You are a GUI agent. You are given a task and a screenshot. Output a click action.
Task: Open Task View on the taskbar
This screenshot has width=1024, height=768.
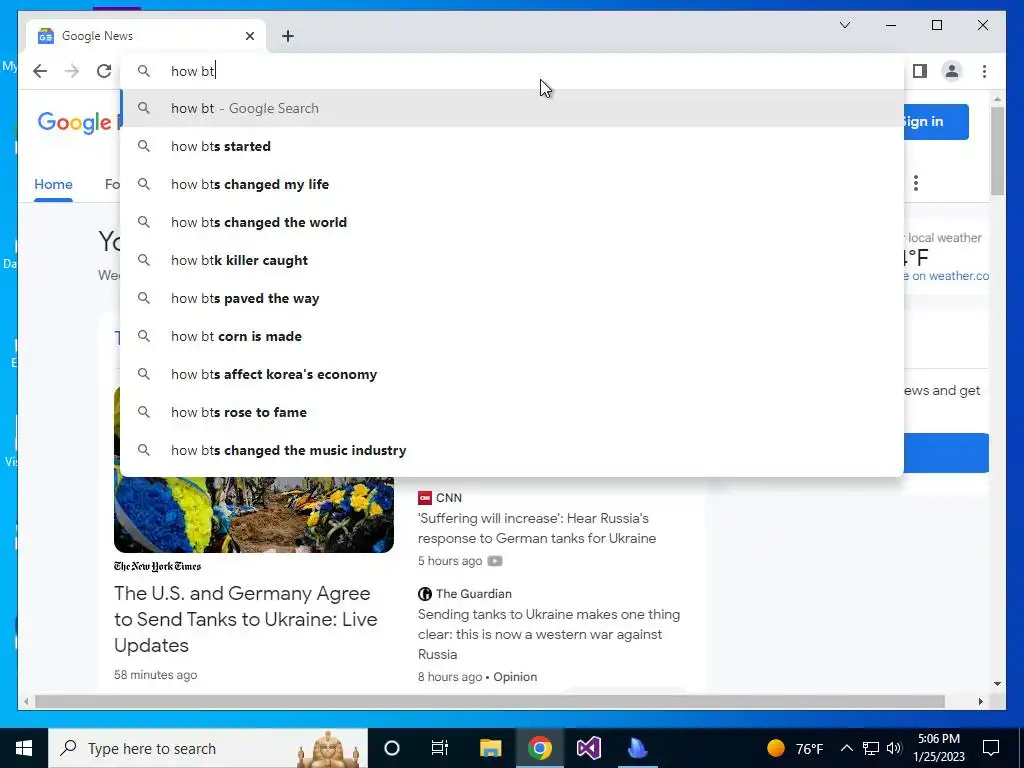click(x=440, y=748)
